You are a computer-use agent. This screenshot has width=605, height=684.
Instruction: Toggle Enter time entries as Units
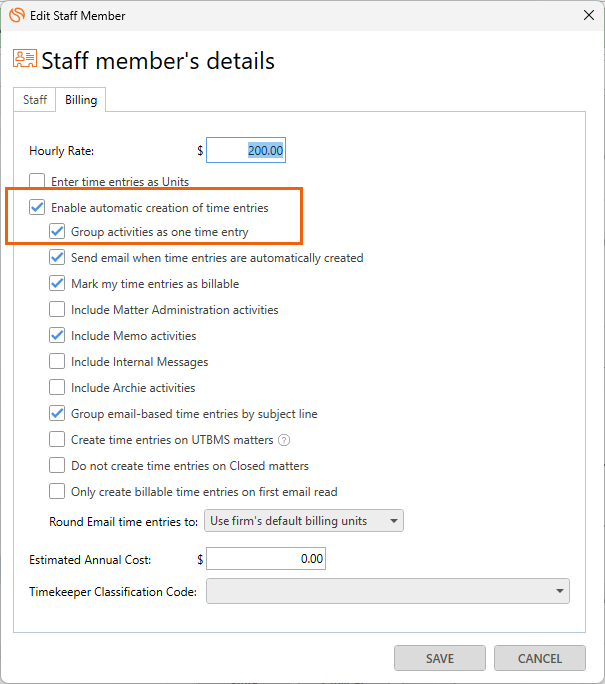click(x=37, y=181)
